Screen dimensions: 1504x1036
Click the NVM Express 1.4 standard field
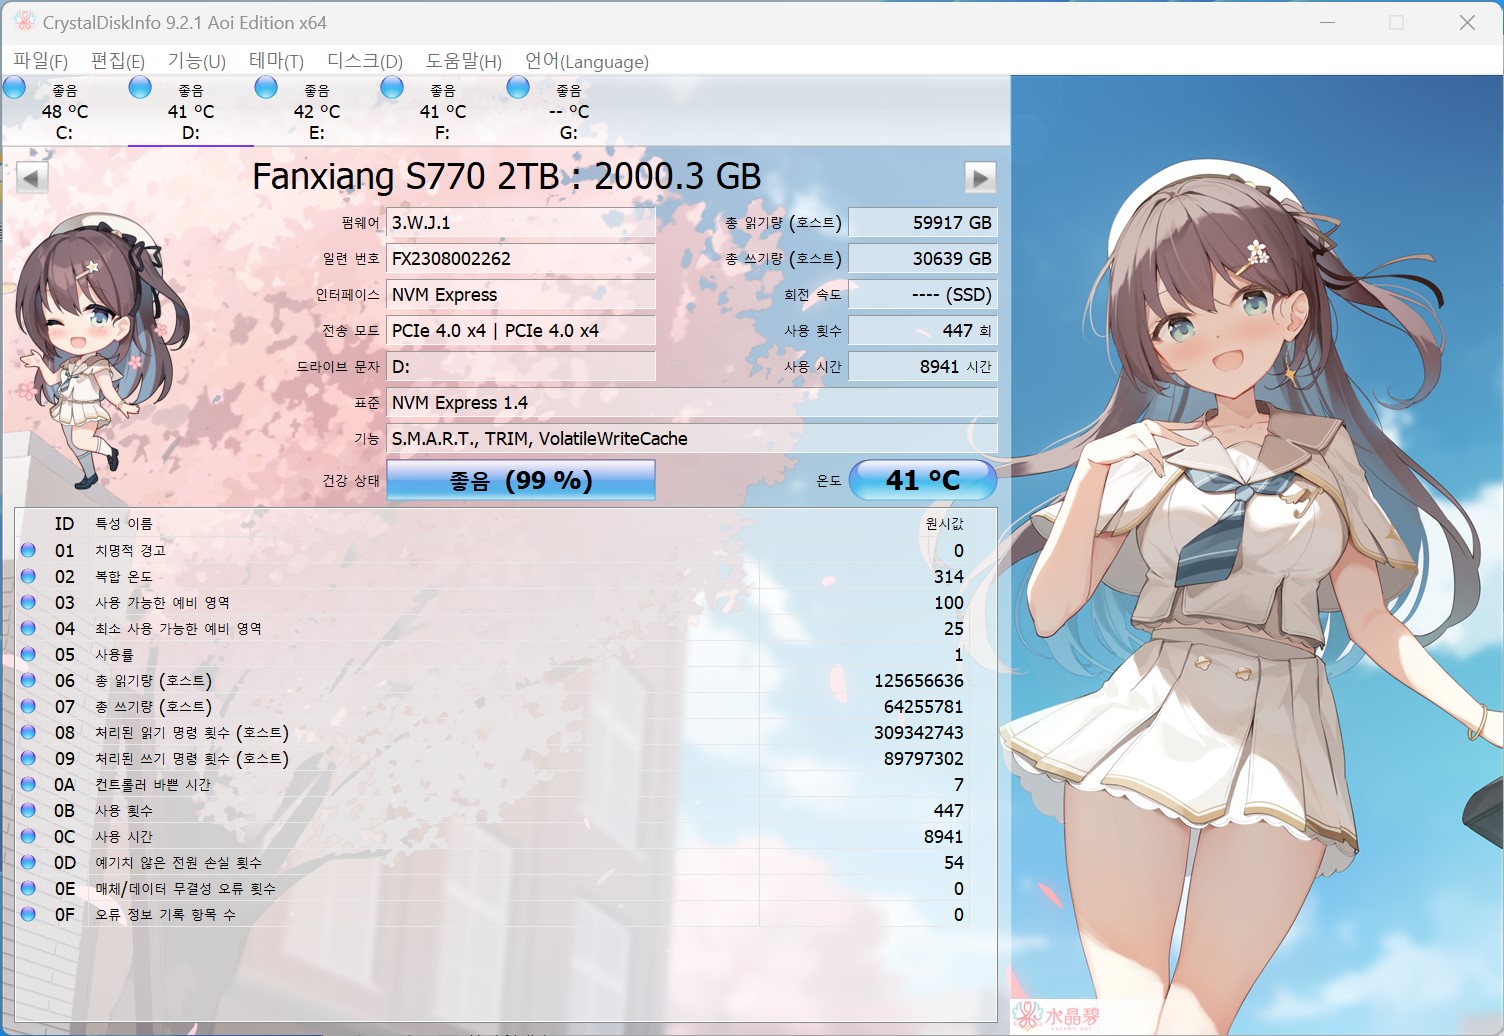(692, 403)
